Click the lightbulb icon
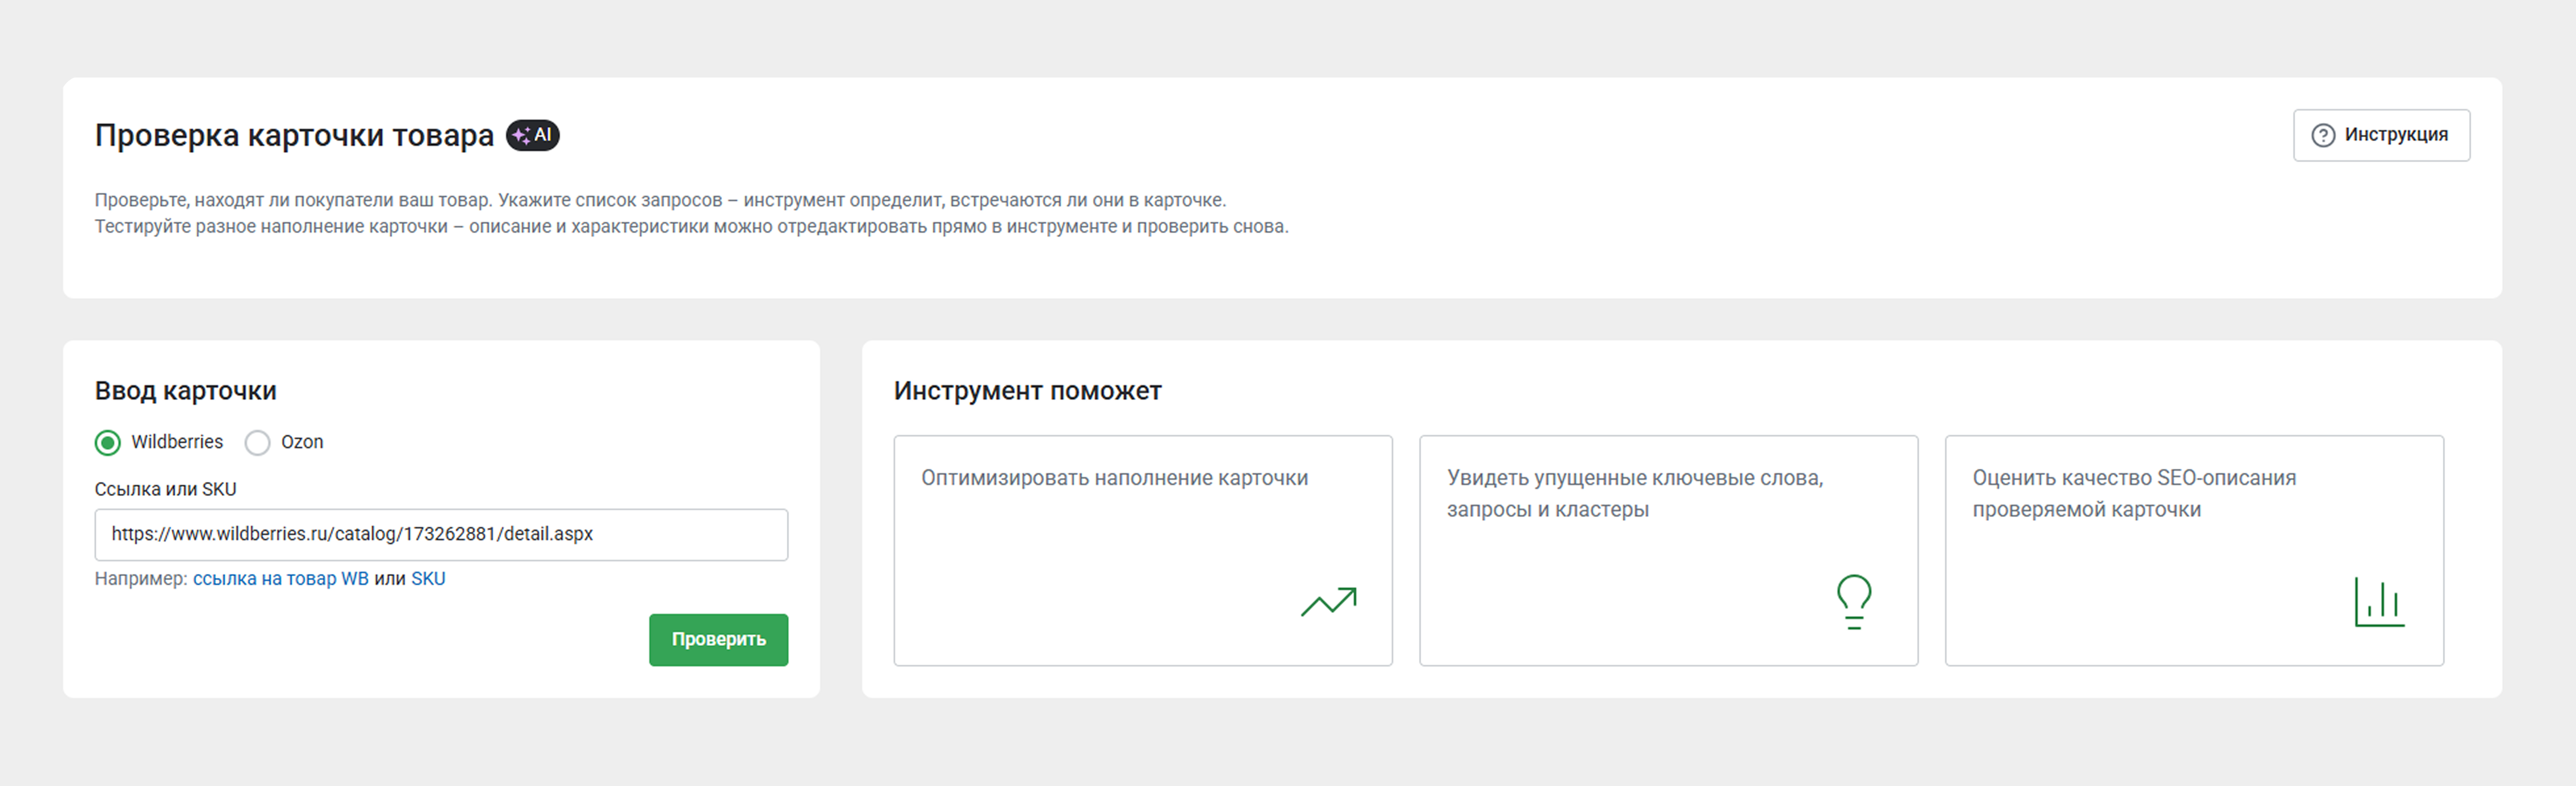The height and width of the screenshot is (786, 2576). (1853, 601)
